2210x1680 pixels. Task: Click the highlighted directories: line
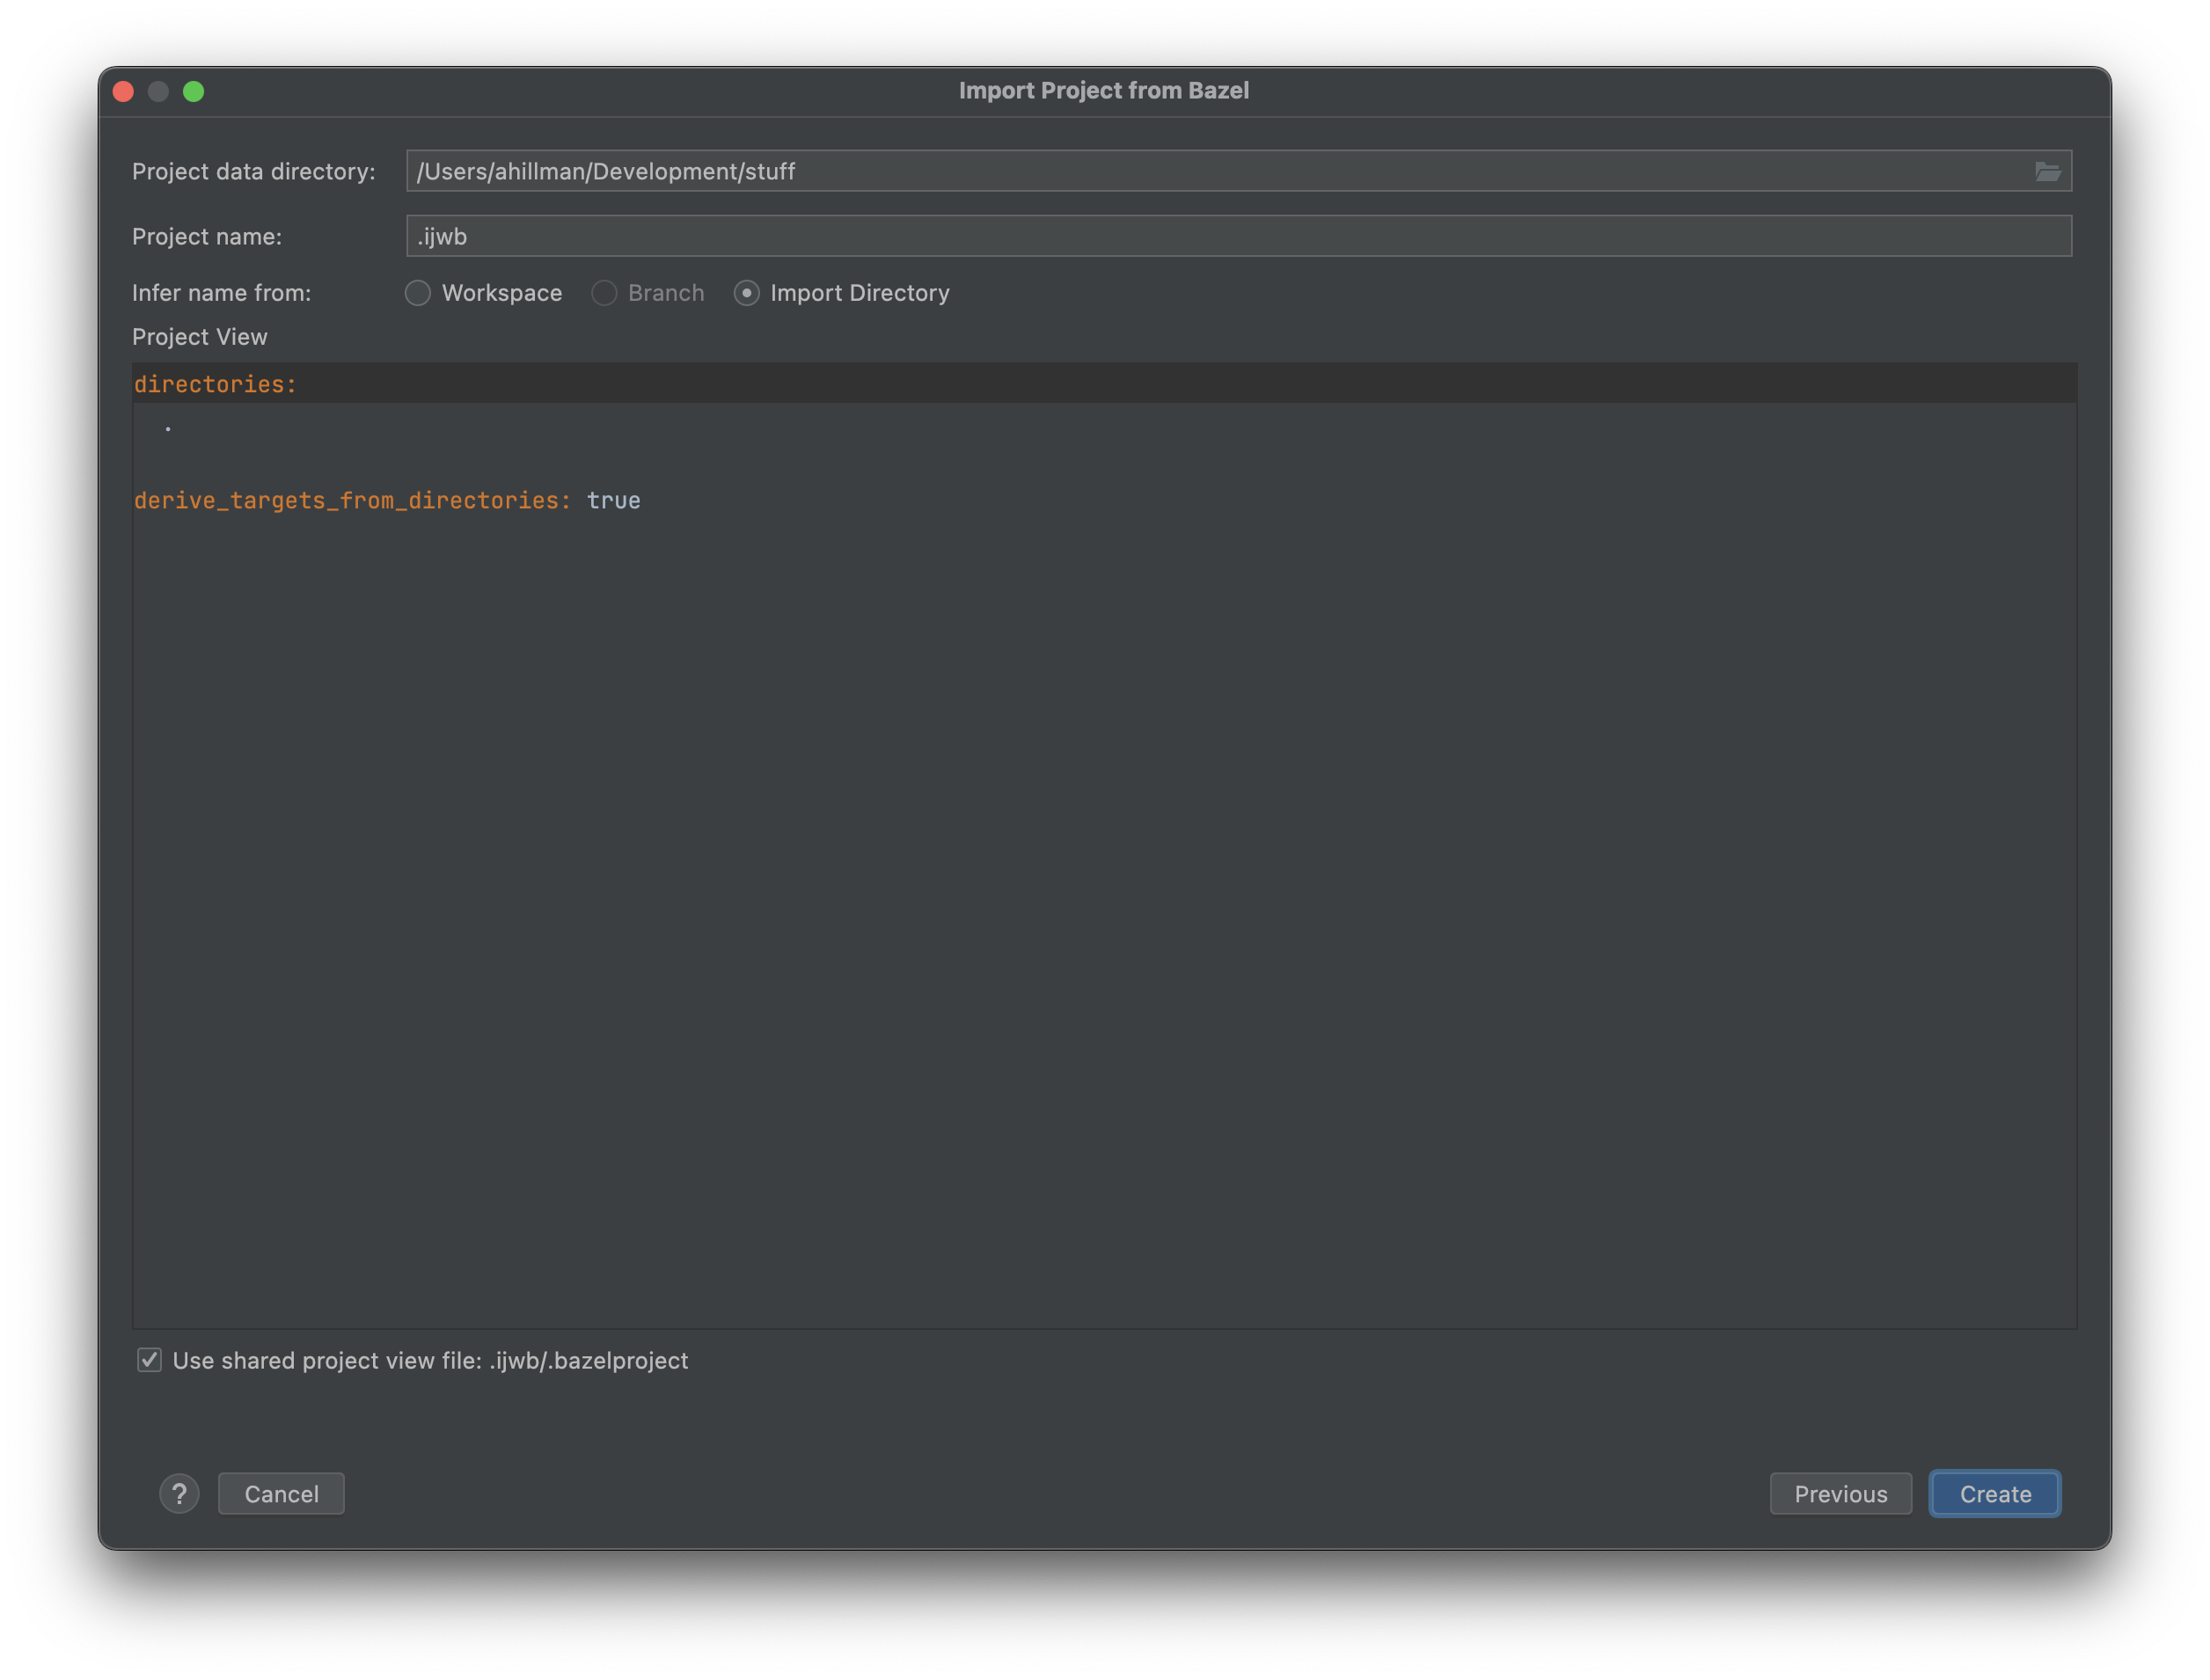tap(214, 383)
